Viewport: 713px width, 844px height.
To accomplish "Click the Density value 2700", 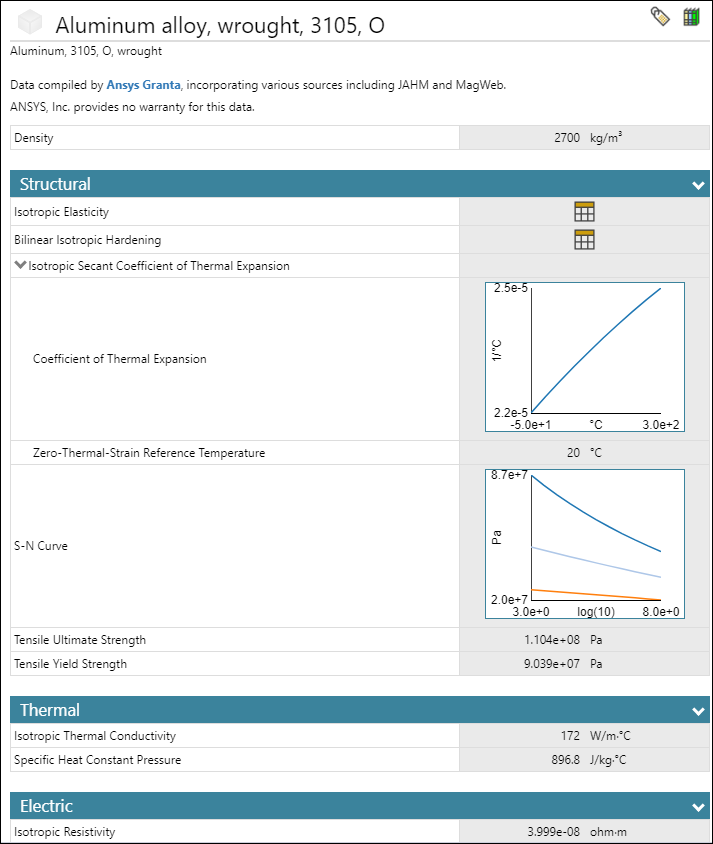I will coord(566,138).
